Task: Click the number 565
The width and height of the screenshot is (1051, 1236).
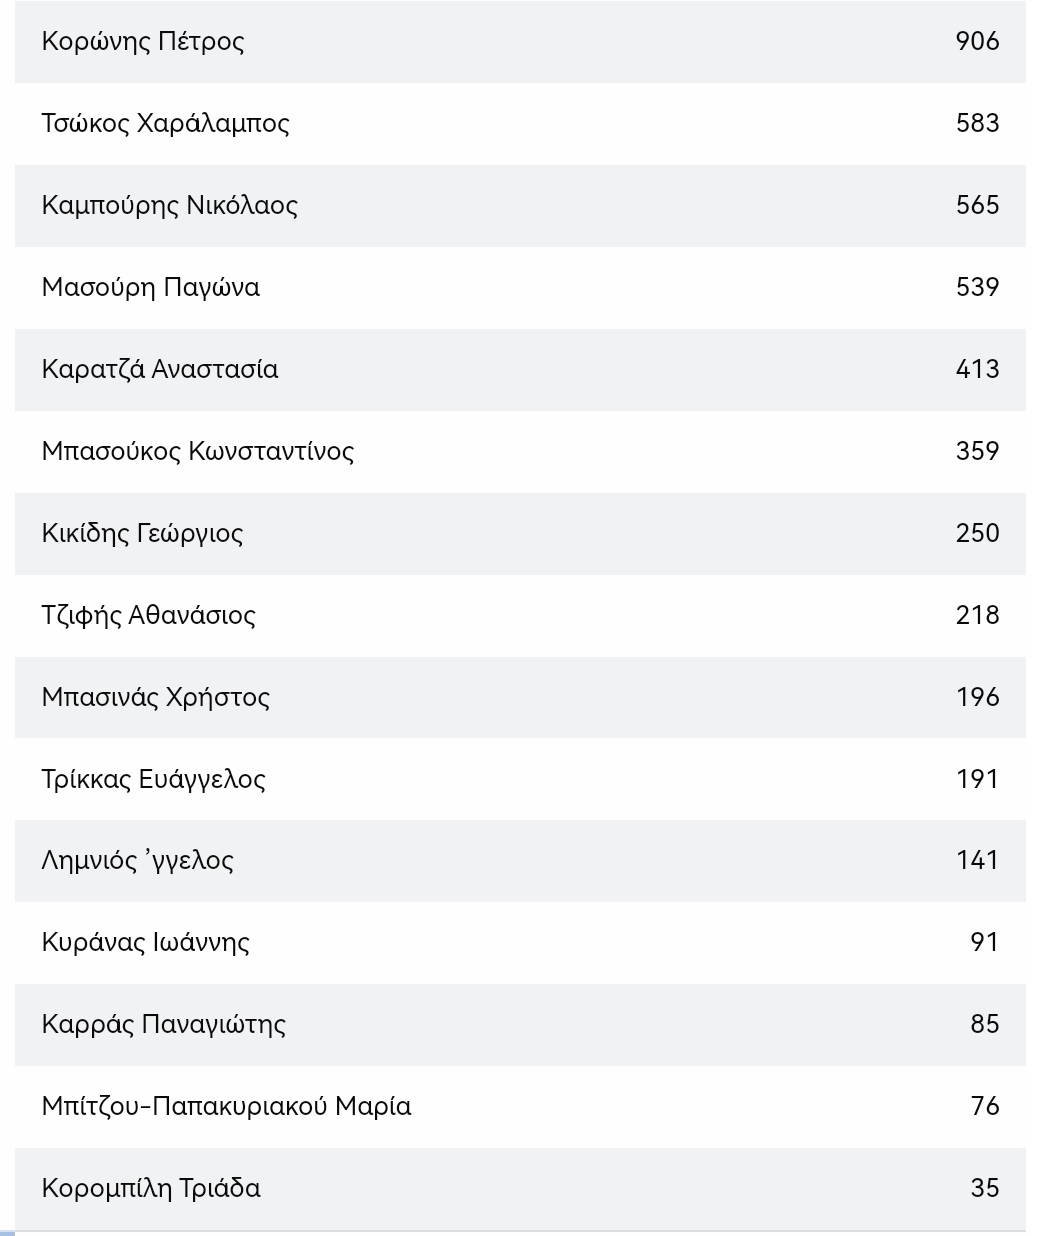Action: (977, 205)
